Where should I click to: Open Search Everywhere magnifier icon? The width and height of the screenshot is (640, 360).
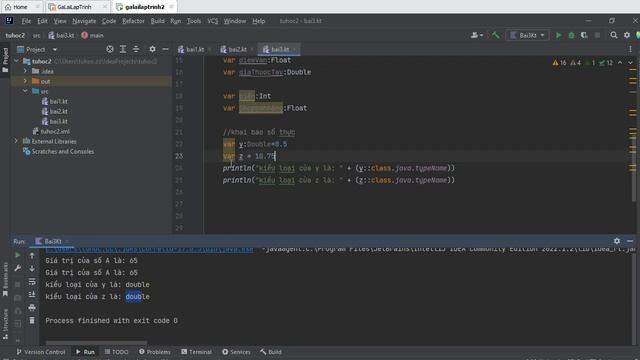pos(613,36)
